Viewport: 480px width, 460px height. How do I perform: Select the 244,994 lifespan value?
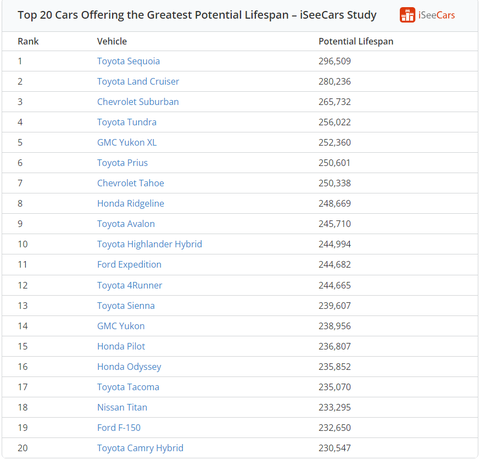335,244
